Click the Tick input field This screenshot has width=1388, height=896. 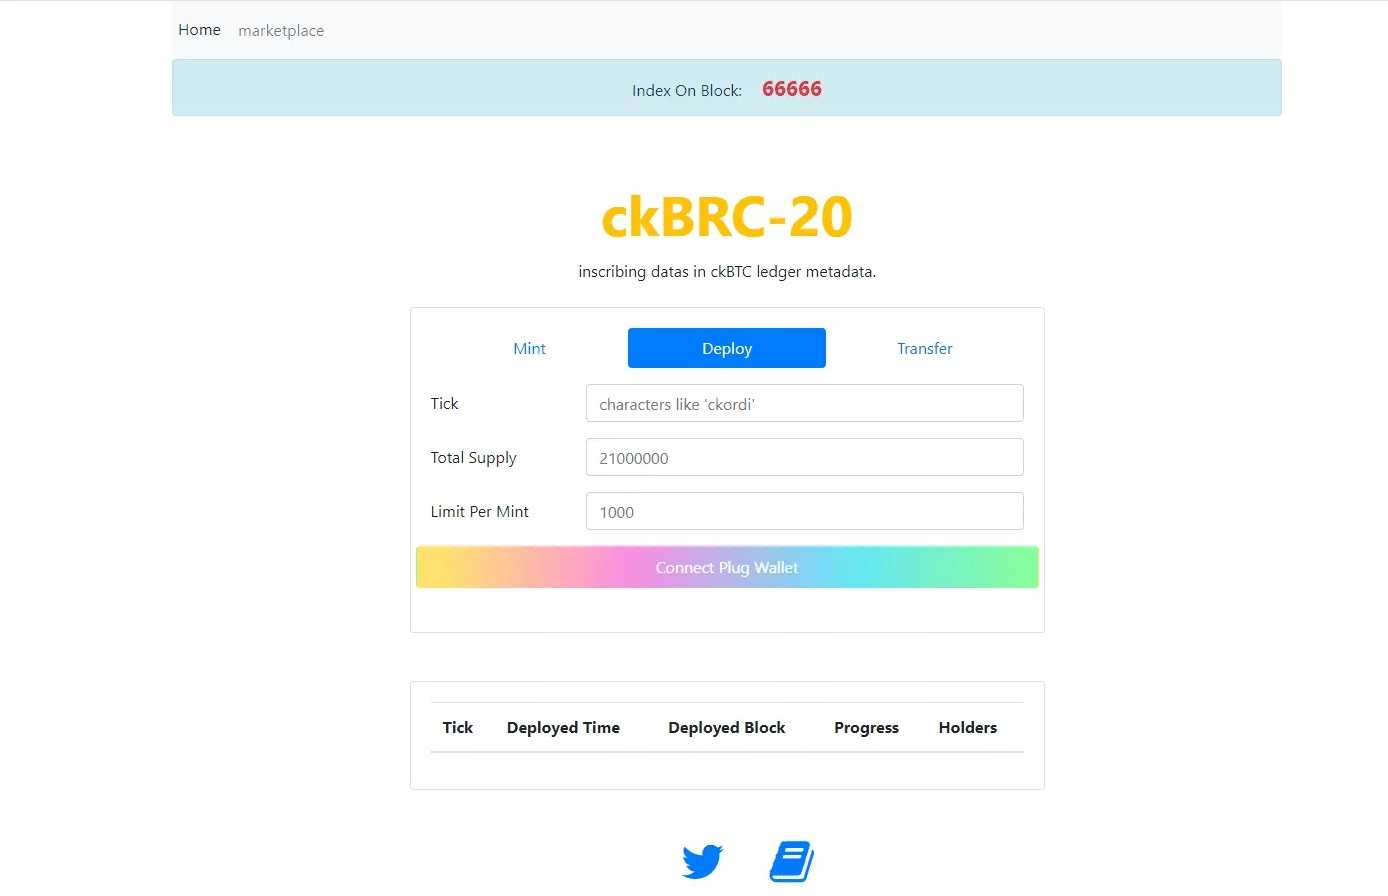click(804, 404)
